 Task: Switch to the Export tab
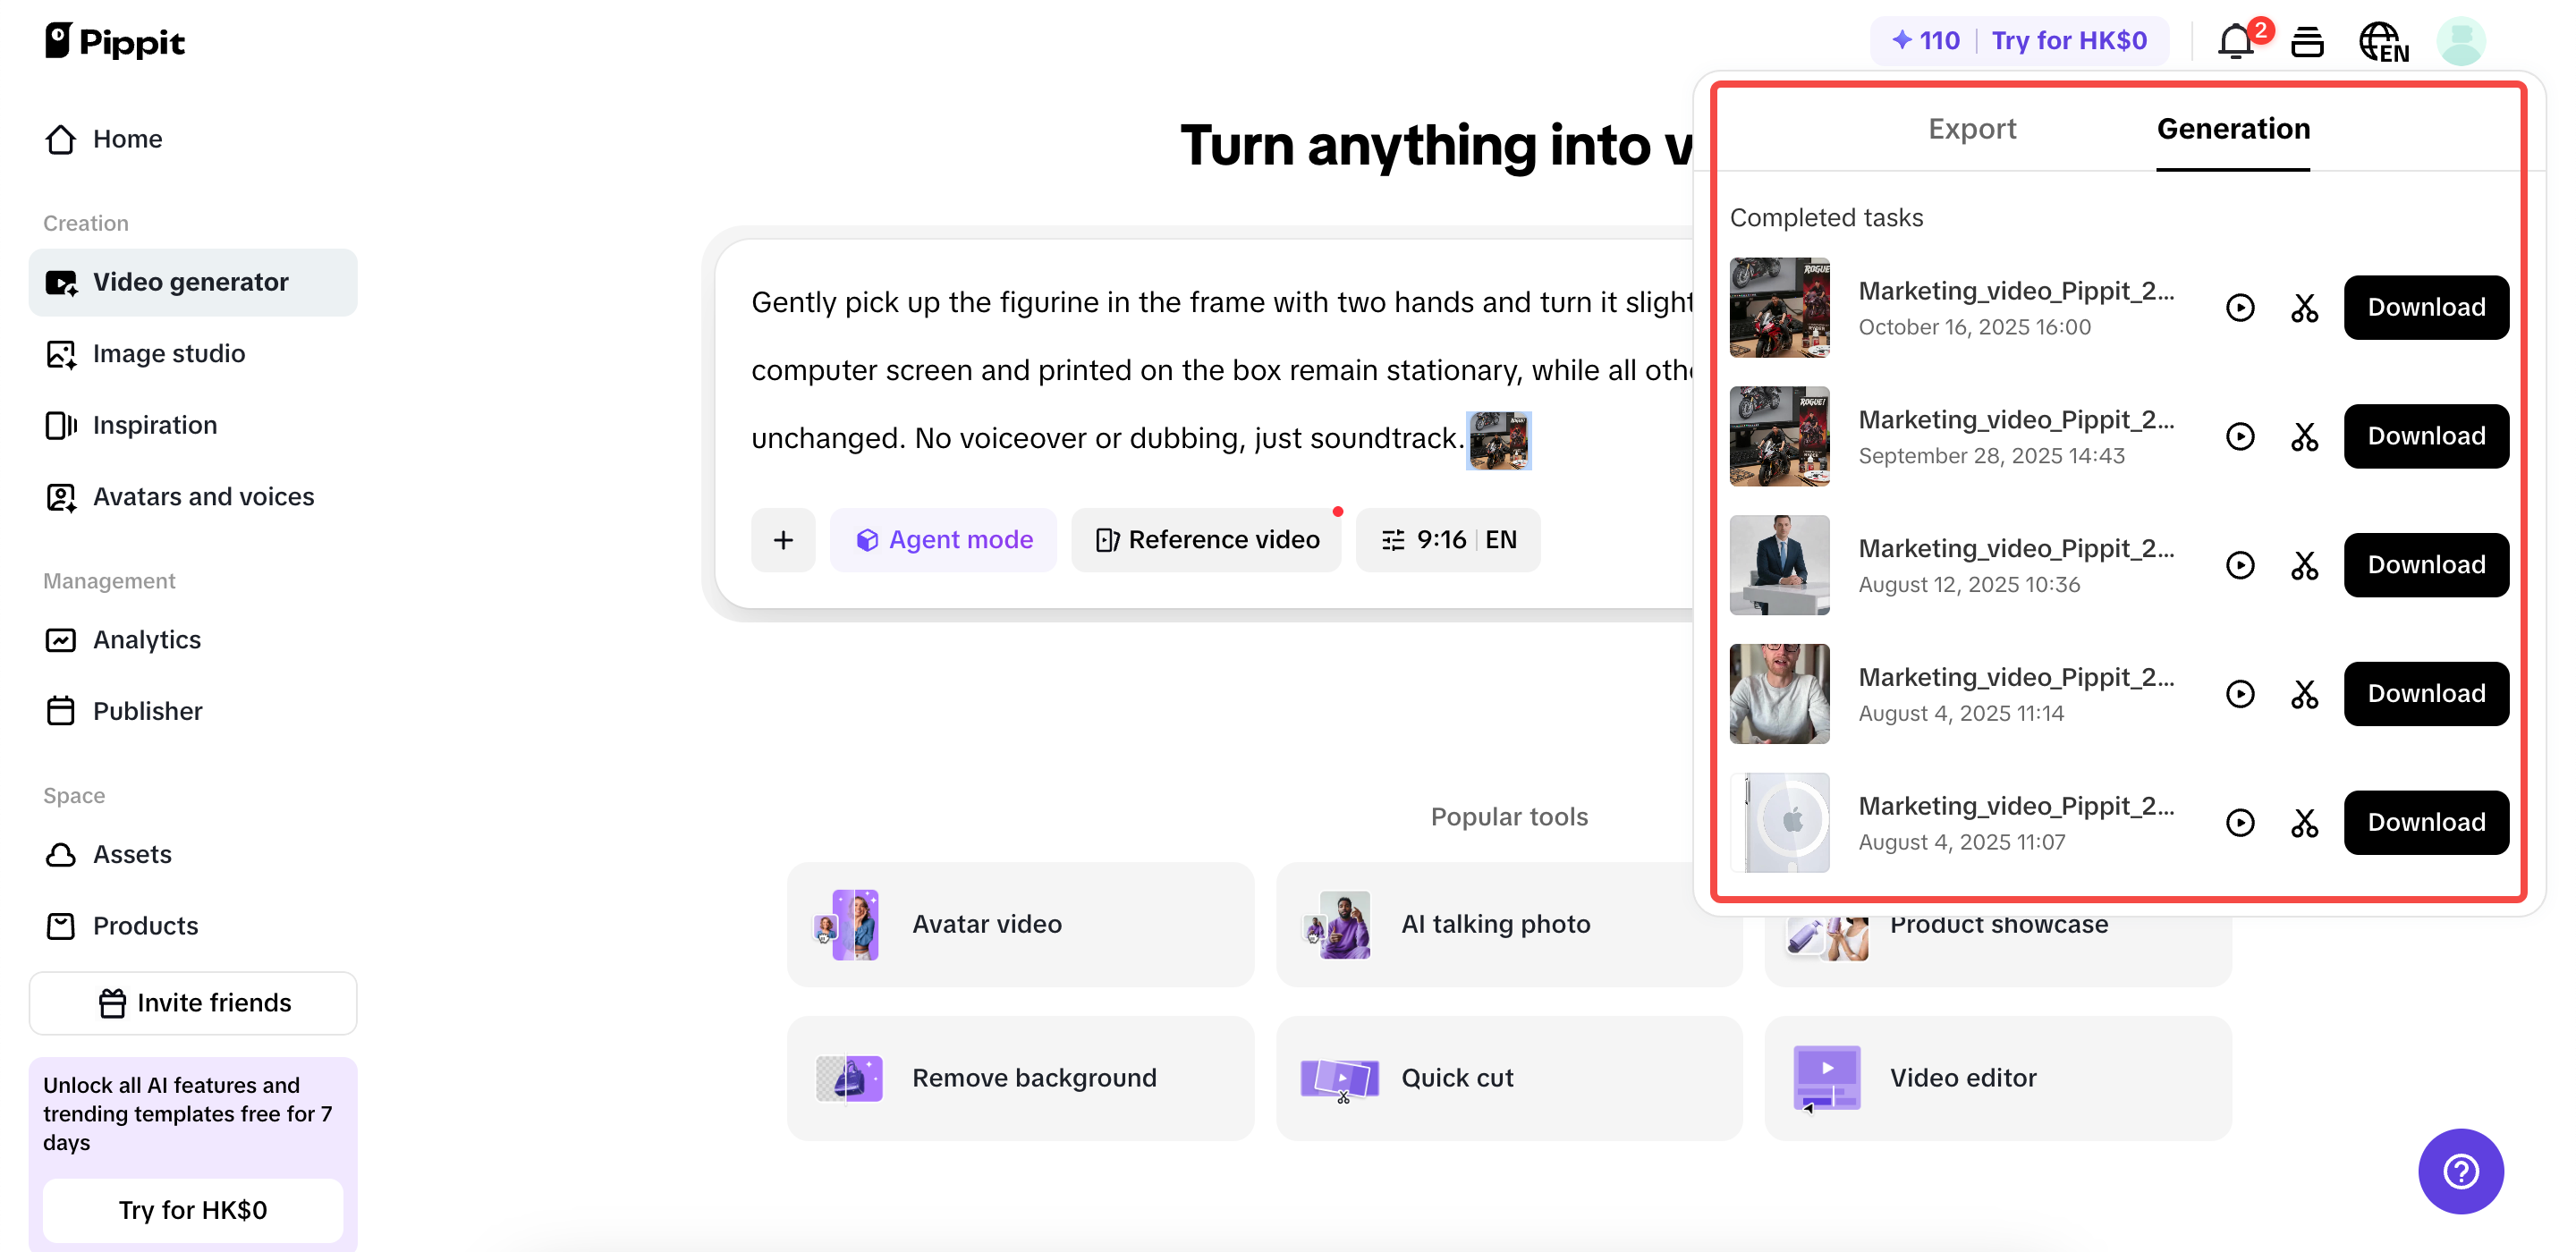click(x=1971, y=129)
